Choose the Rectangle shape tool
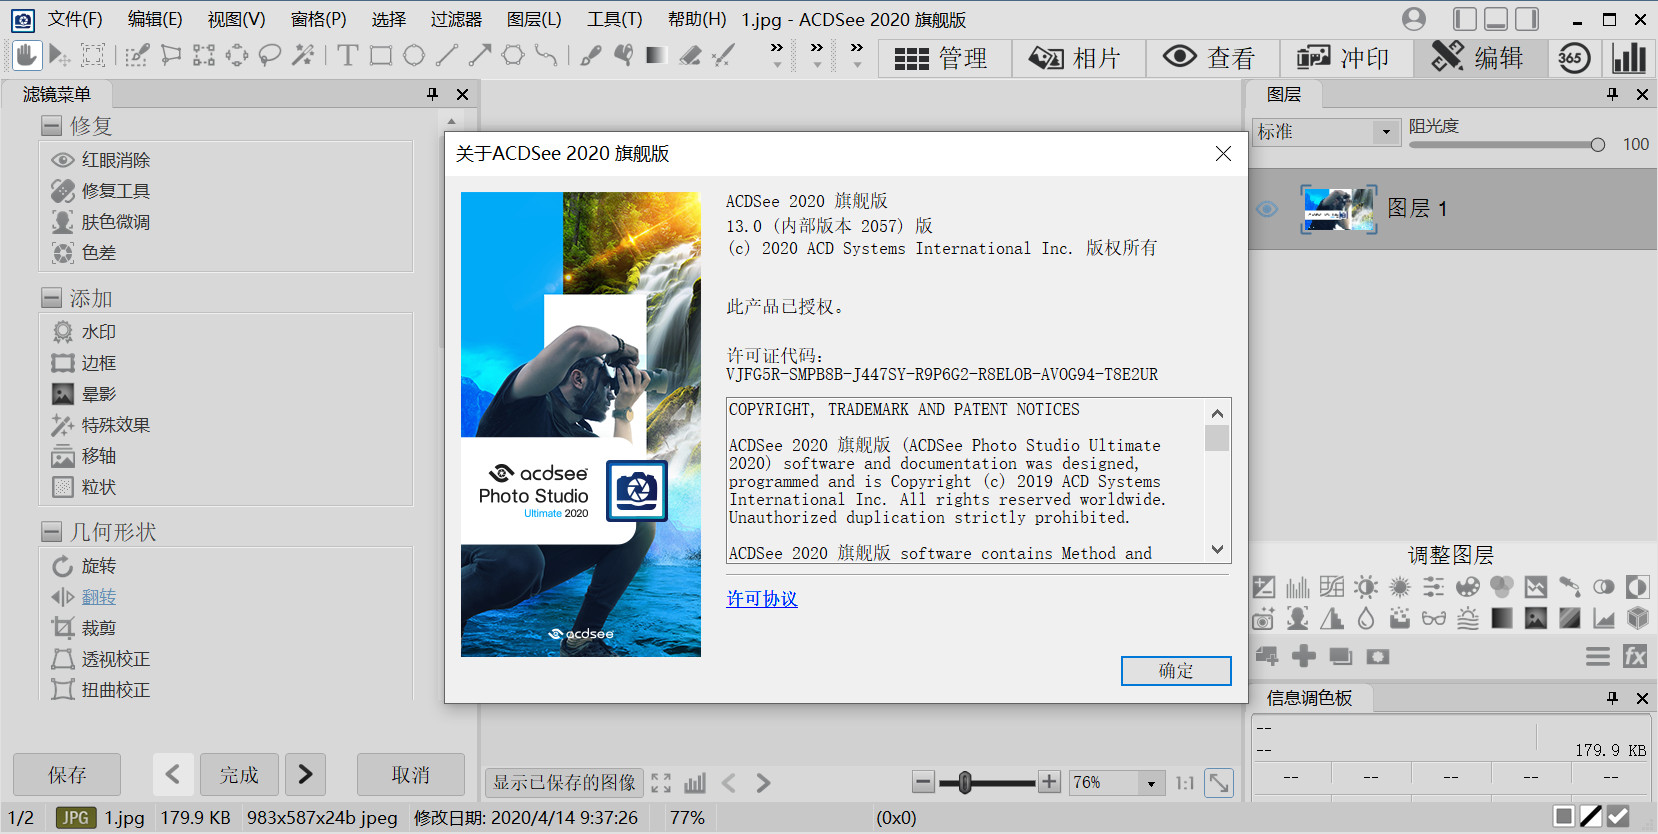The height and width of the screenshot is (834, 1658). [x=381, y=56]
